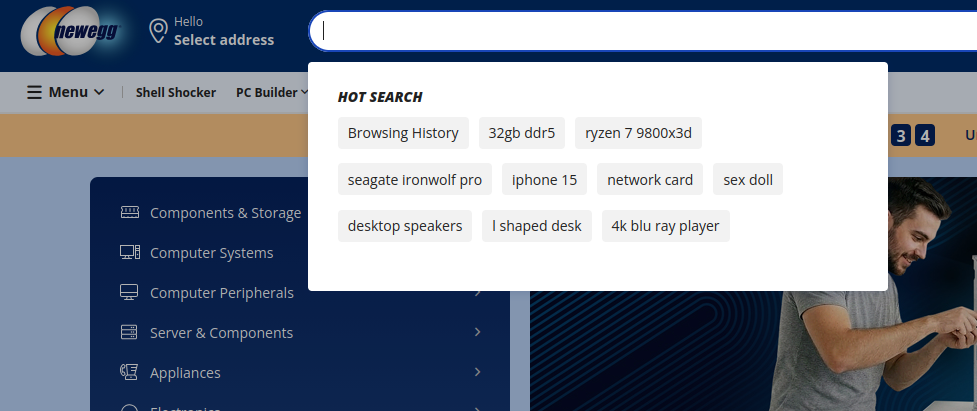Image resolution: width=977 pixels, height=411 pixels.
Task: Expand the PC Builder dropdown arrow
Action: coord(305,92)
